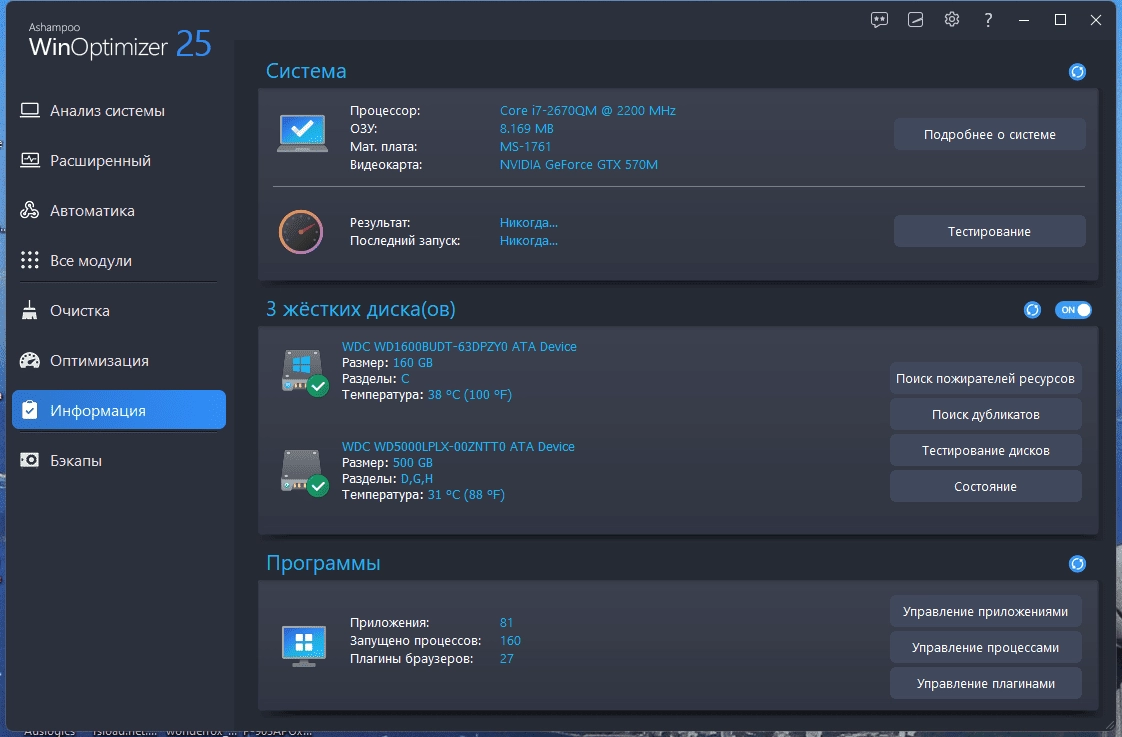Toggle the hard disks ON switch
This screenshot has height=737, width=1122.
click(x=1073, y=310)
